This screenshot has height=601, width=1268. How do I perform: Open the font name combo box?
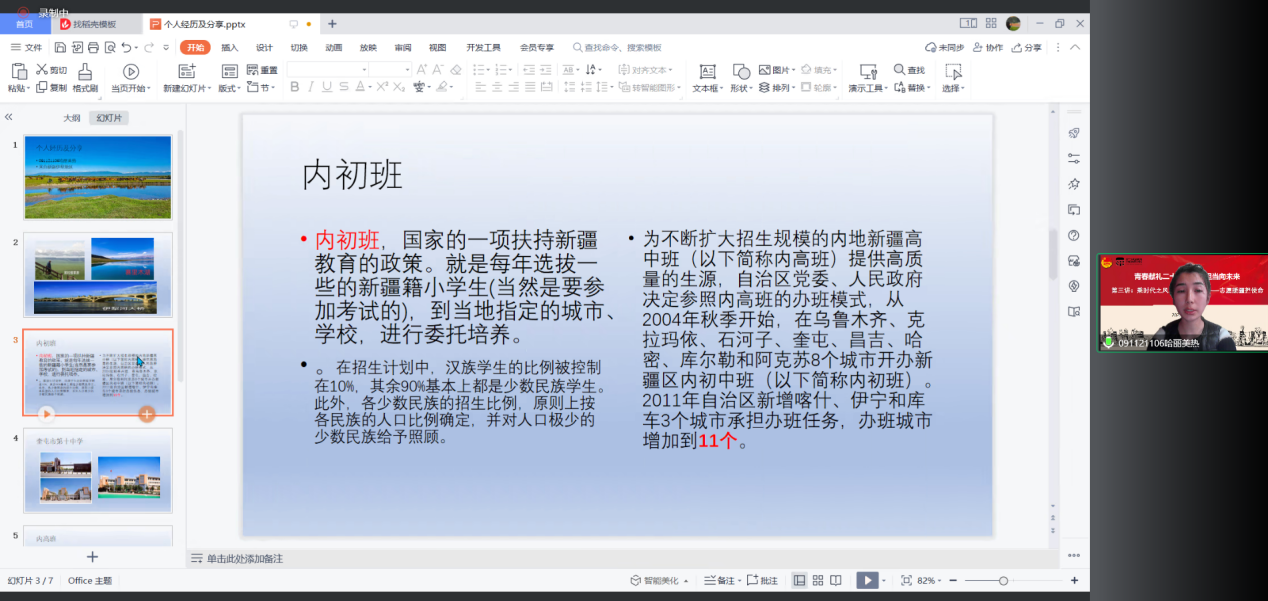[327, 70]
